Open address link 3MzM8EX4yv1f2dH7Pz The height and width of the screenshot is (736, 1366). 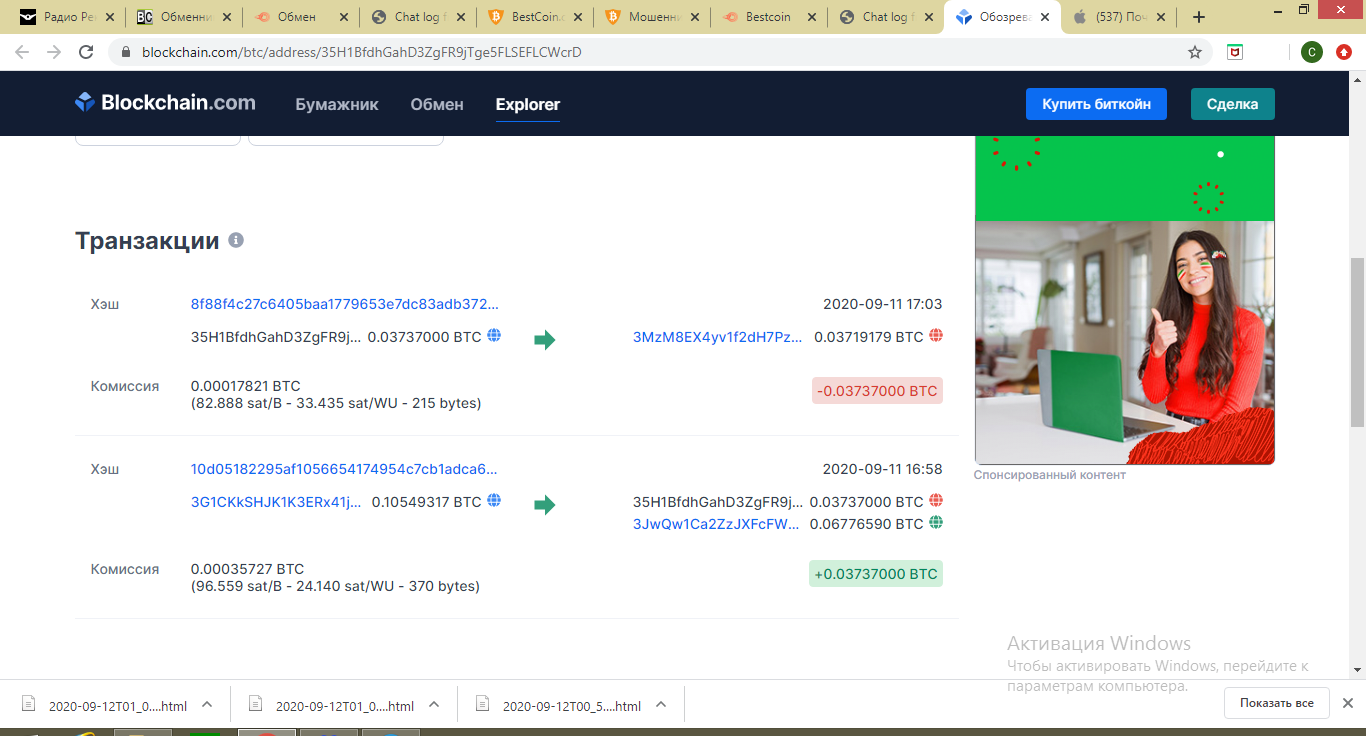point(717,337)
